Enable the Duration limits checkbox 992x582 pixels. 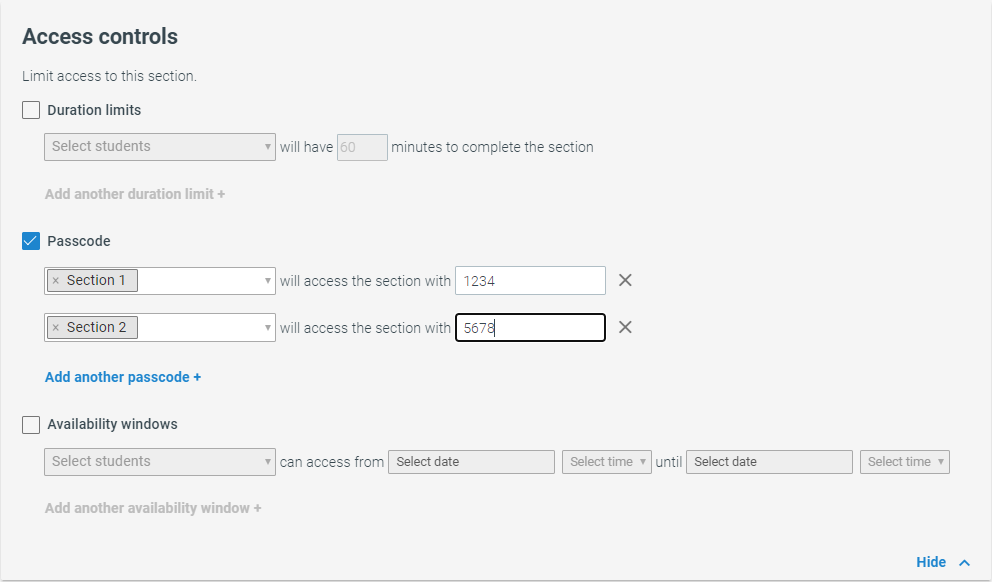pos(31,110)
